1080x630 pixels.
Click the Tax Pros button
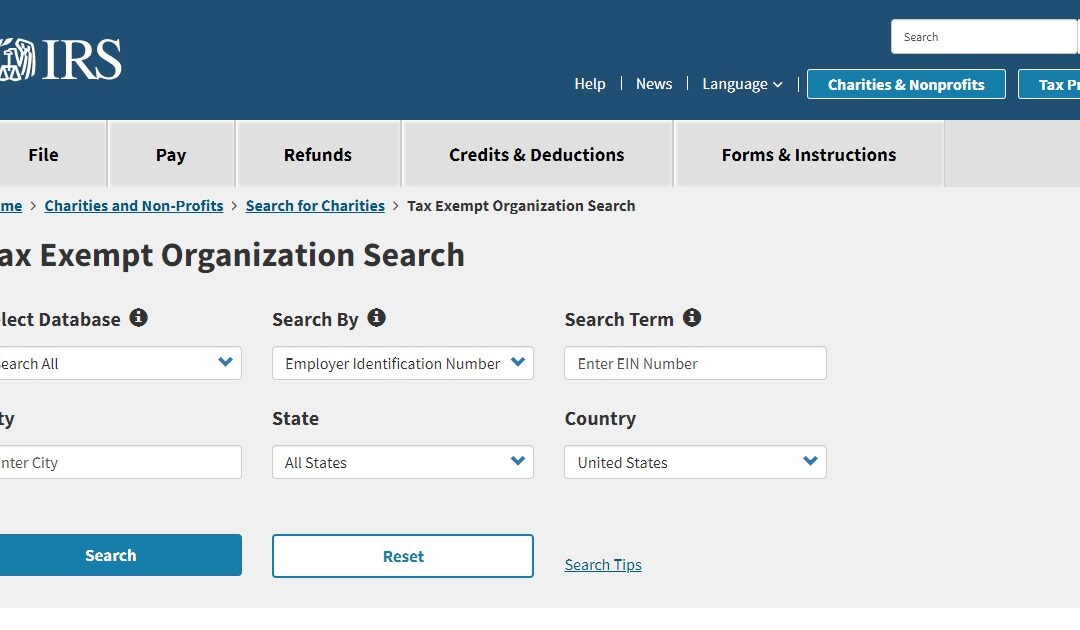pyautogui.click(x=1050, y=84)
